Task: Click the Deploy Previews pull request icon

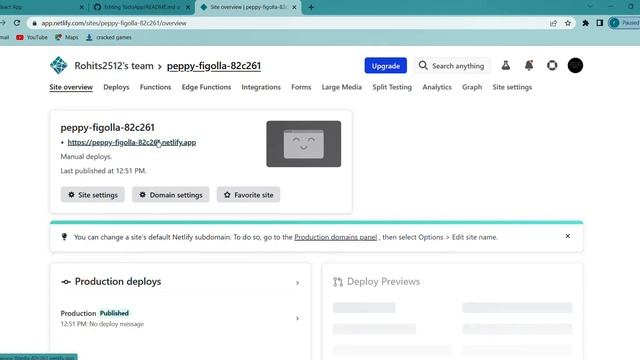Action: click(338, 282)
